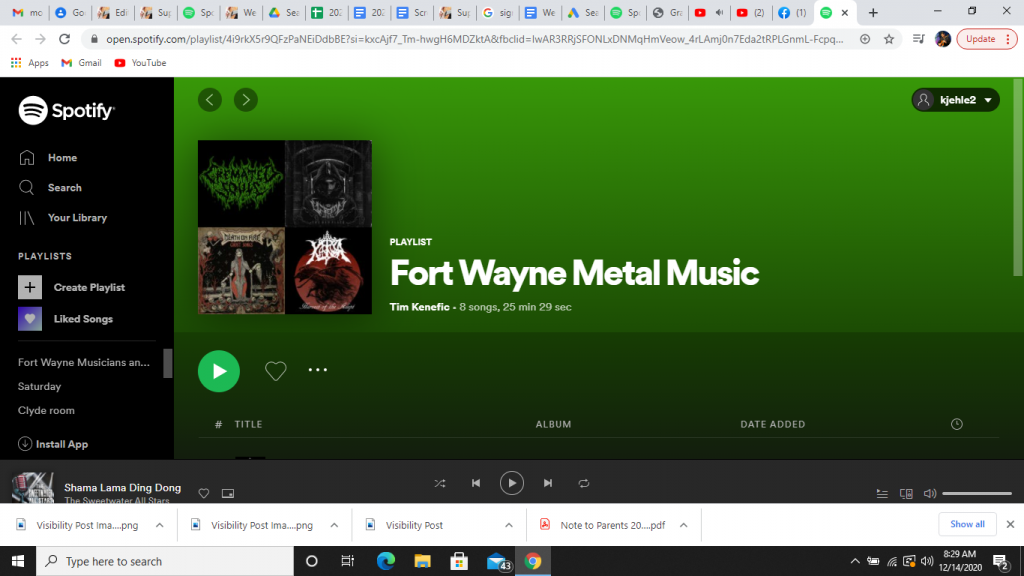Open Microsoft Edge from taskbar
1024x576 pixels.
[x=386, y=561]
